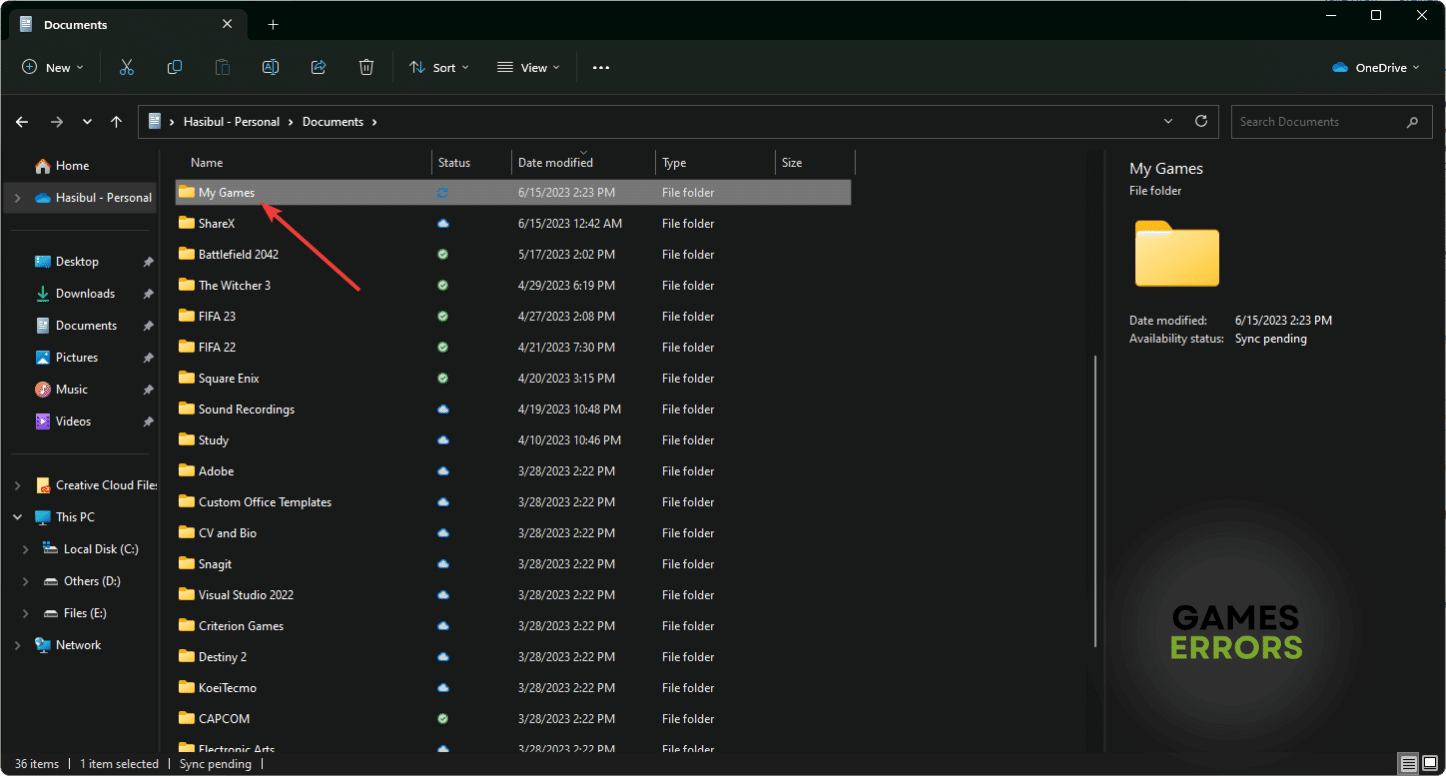Click the Copy icon in toolbar
This screenshot has width=1446, height=776.
174,67
